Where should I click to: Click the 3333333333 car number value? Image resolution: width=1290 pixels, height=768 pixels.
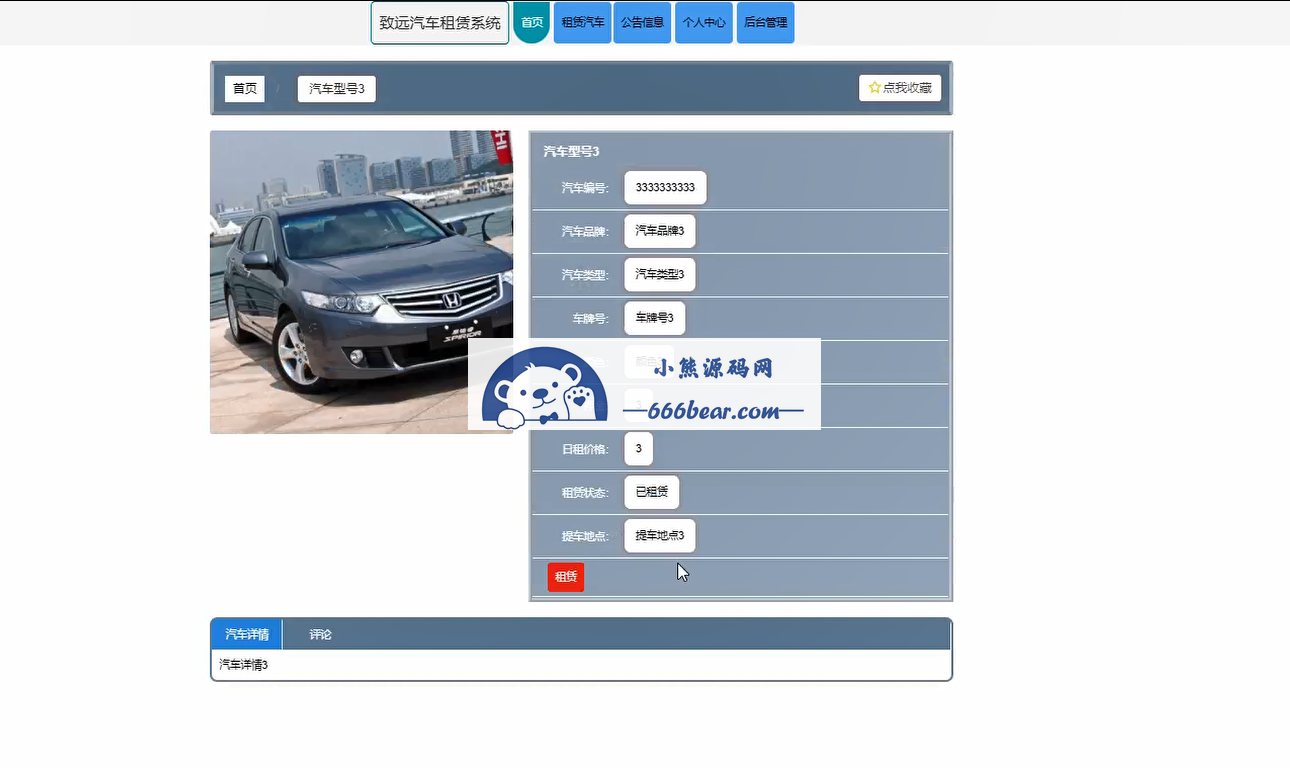pyautogui.click(x=665, y=188)
